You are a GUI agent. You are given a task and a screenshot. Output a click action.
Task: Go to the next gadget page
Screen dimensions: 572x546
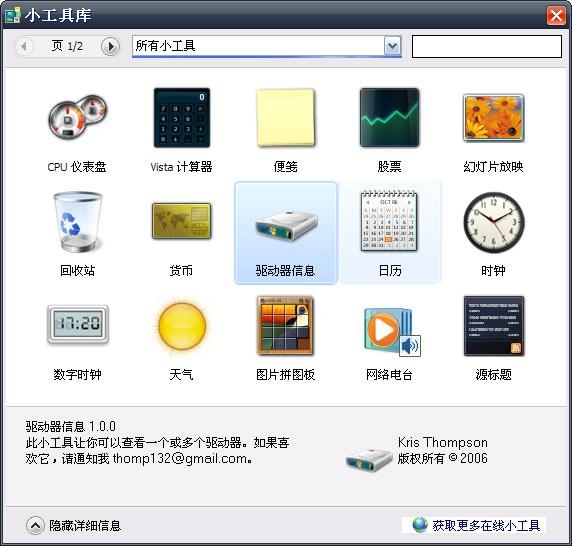click(110, 46)
